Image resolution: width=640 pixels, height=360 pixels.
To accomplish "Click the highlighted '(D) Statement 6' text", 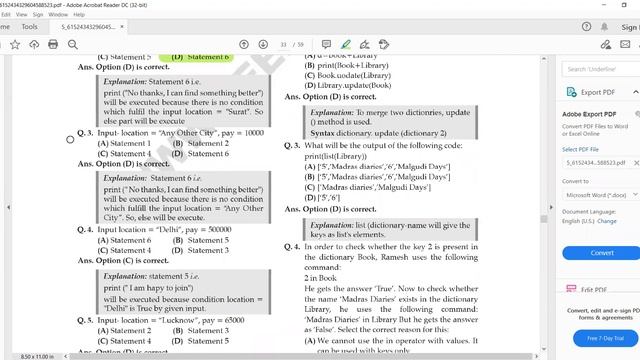I will pos(196,57).
